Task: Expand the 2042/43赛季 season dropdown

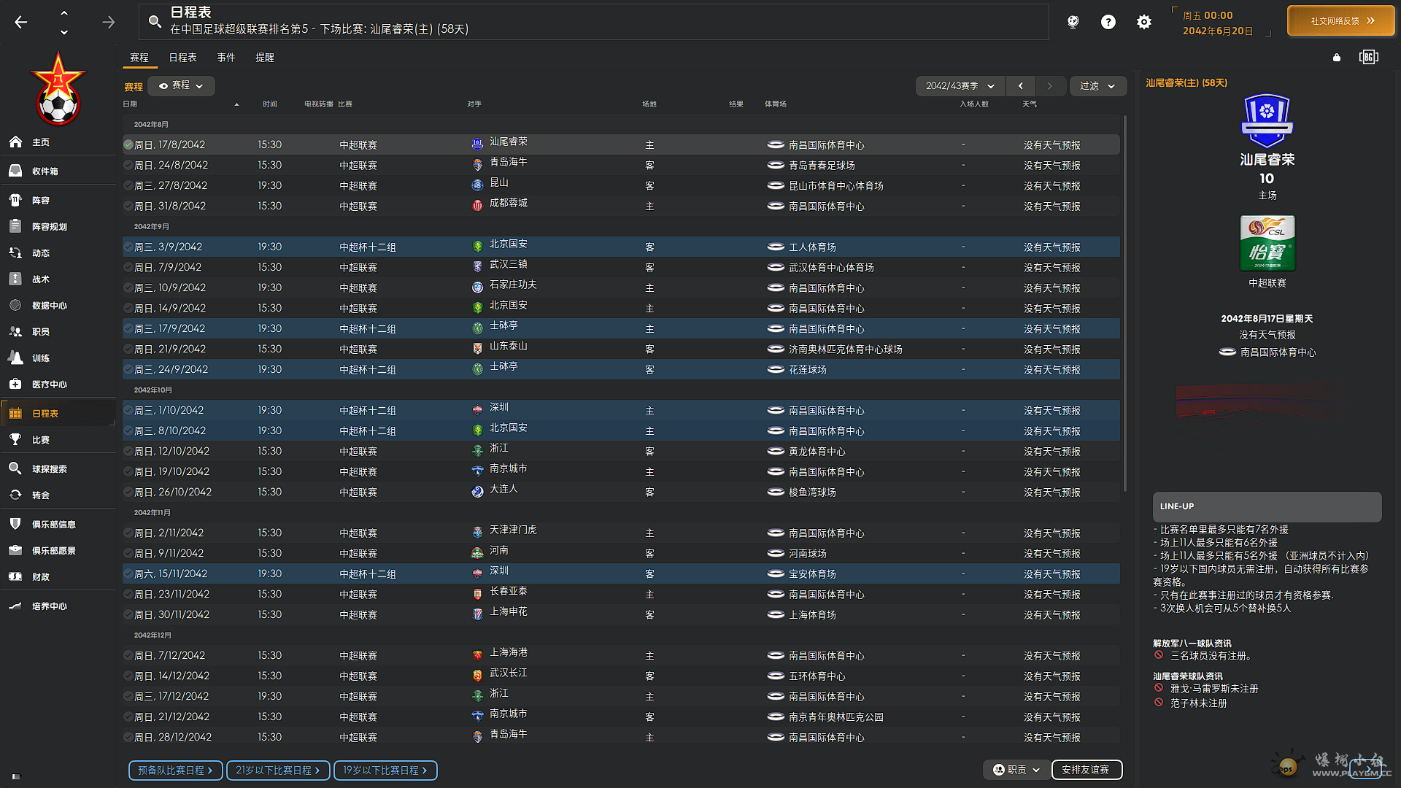Action: click(x=960, y=86)
